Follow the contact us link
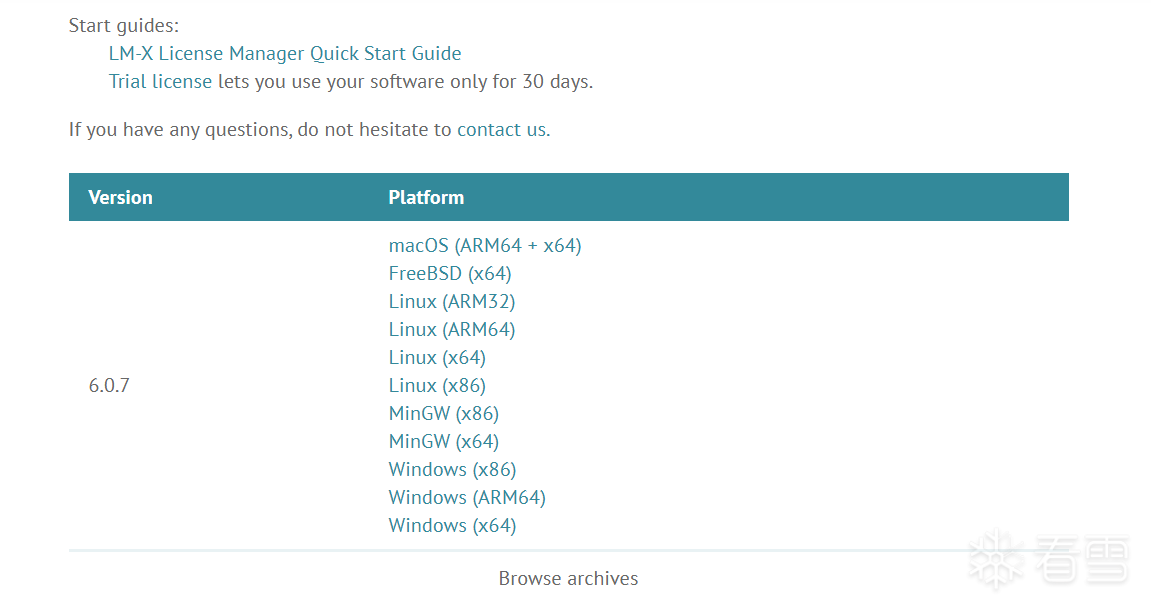This screenshot has width=1151, height=614. pyautogui.click(x=502, y=130)
